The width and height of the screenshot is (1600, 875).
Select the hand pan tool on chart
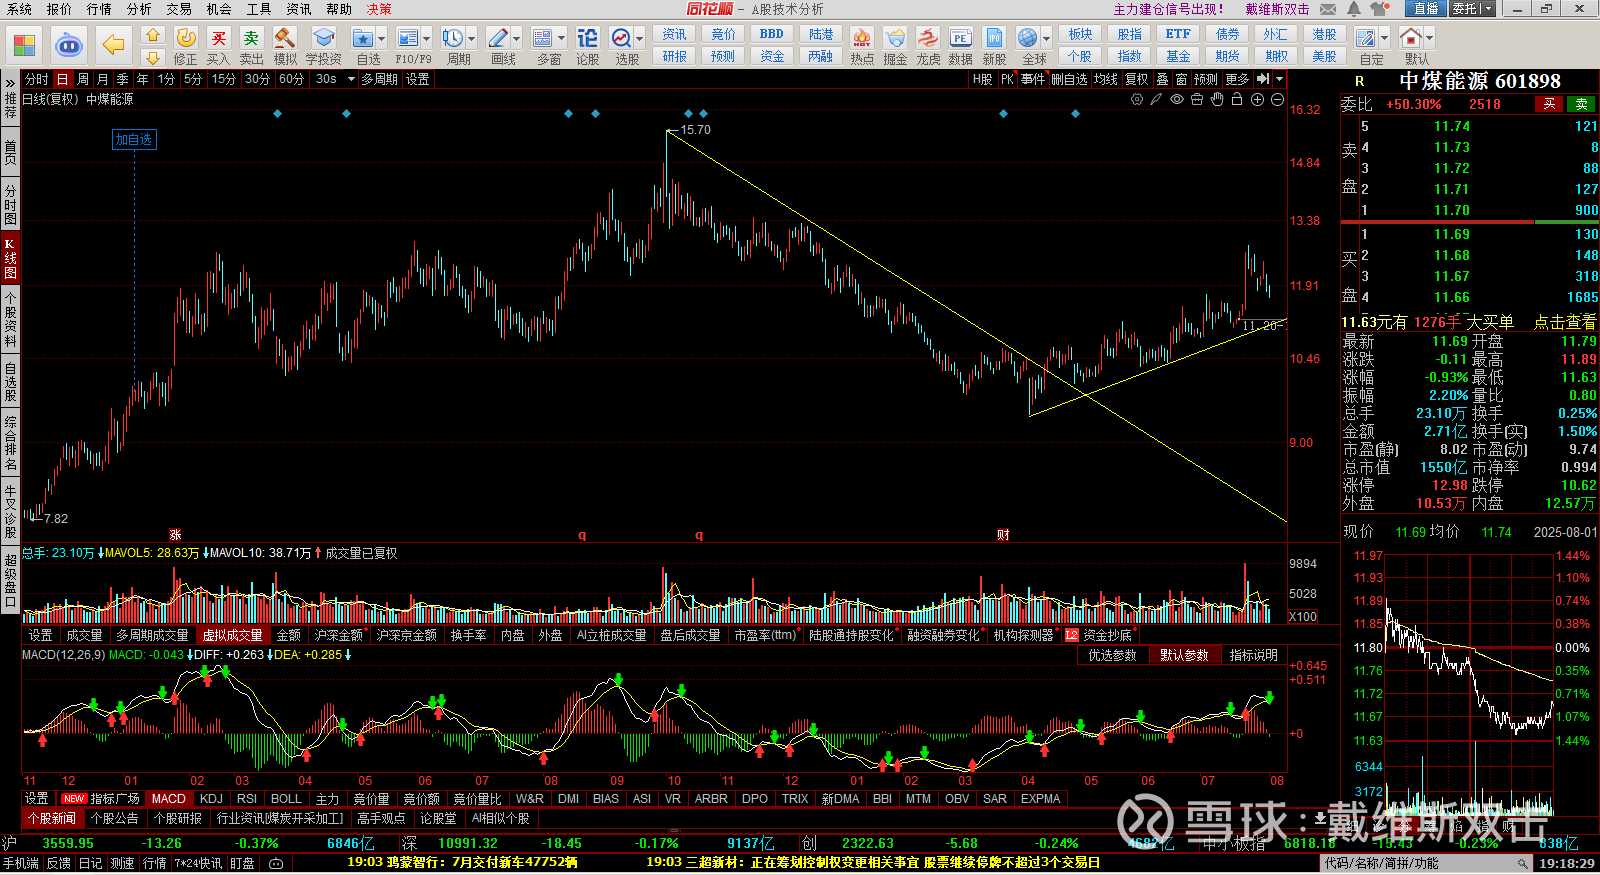(x=1217, y=99)
